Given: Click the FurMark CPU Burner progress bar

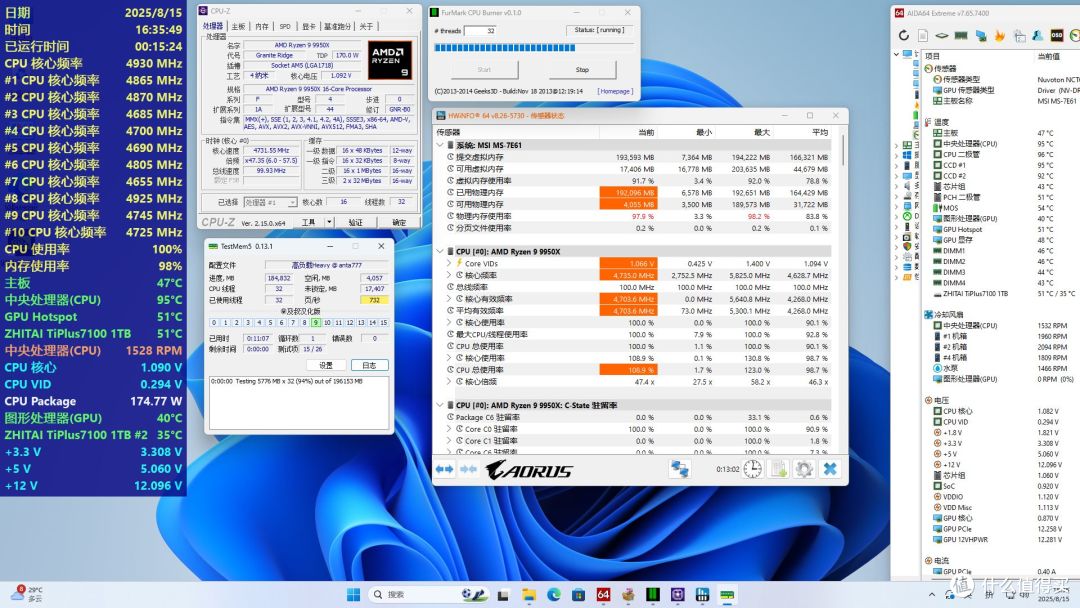Looking at the screenshot, I should point(533,48).
